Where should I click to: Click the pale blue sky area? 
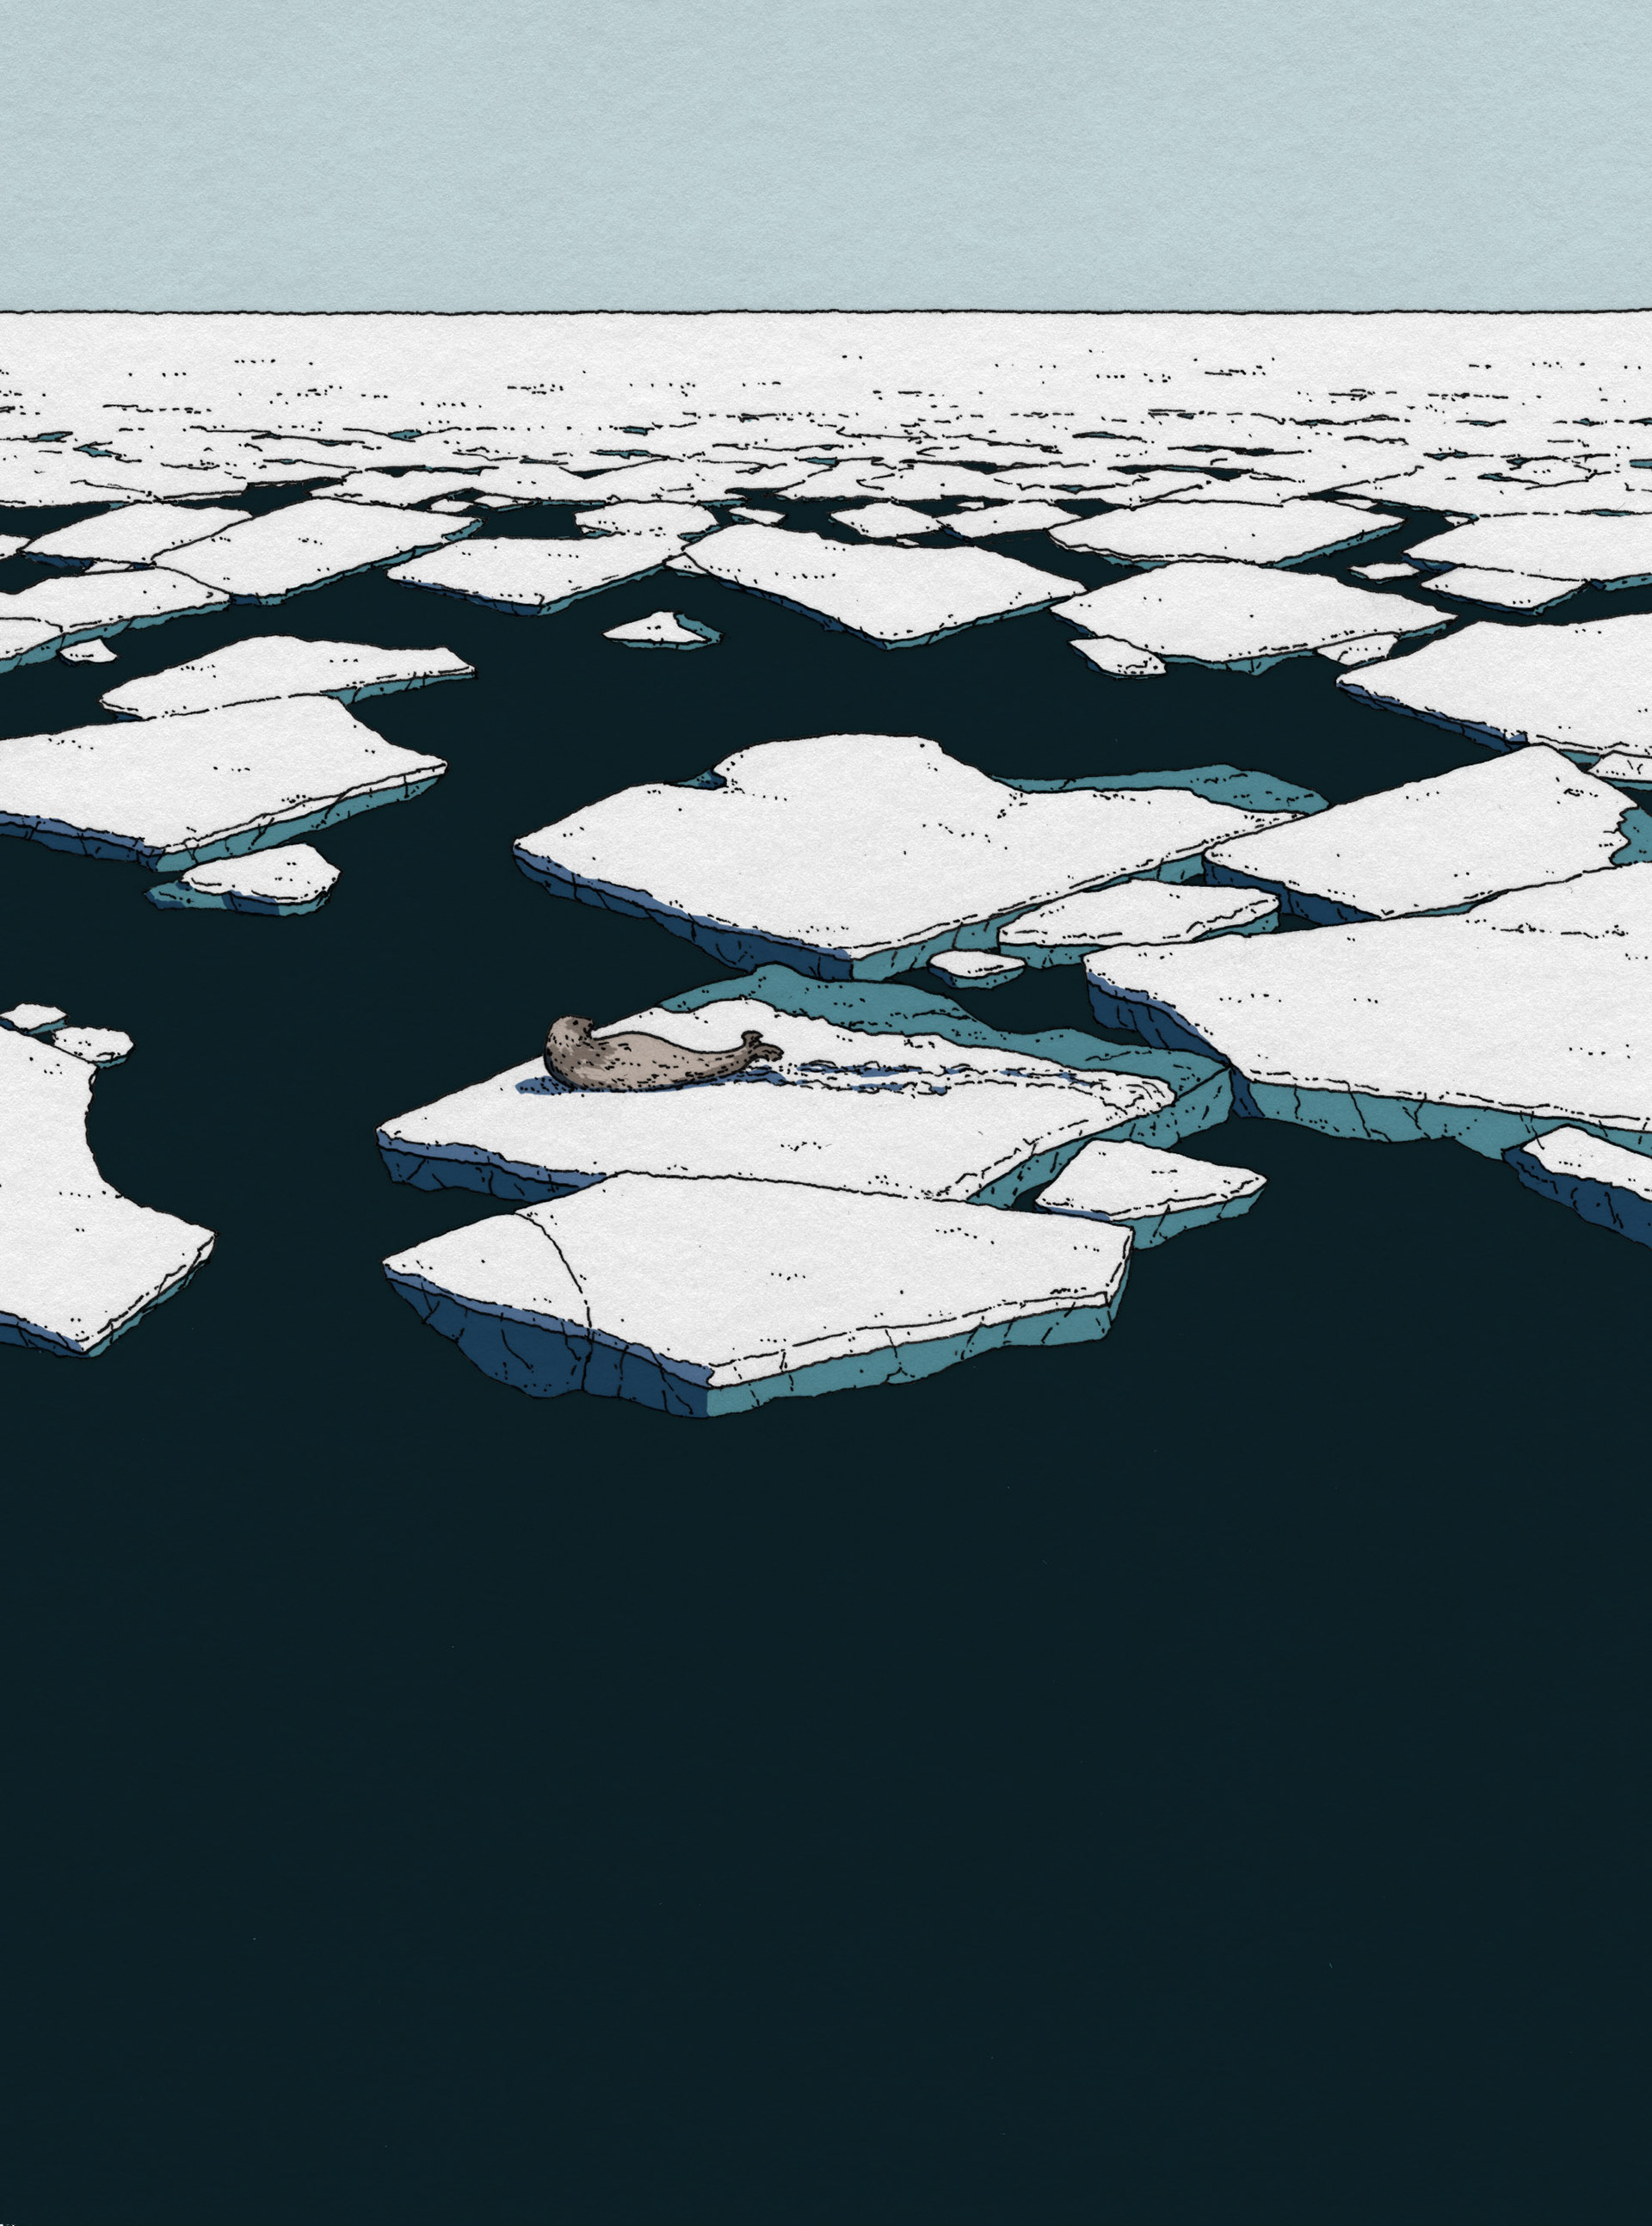pyautogui.click(x=826, y=150)
